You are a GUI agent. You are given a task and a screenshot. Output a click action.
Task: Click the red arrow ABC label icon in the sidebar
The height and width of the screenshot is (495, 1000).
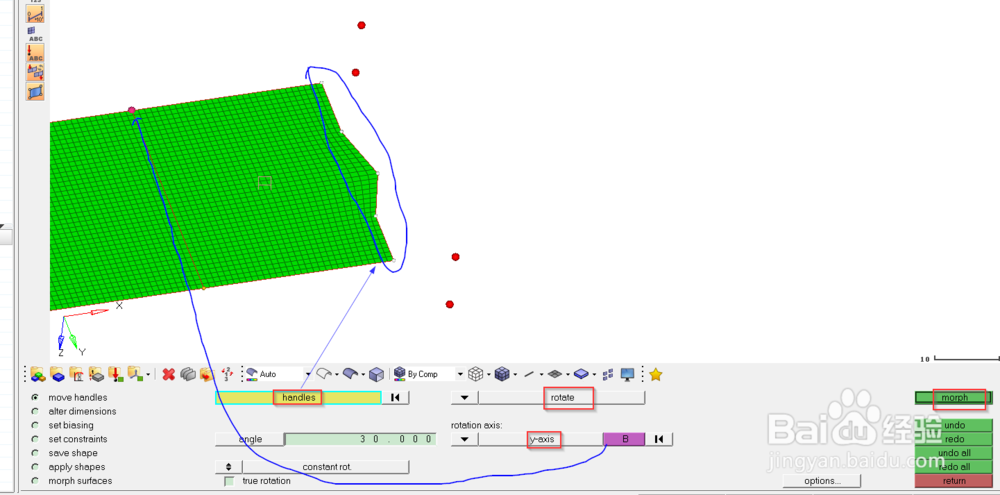point(35,52)
